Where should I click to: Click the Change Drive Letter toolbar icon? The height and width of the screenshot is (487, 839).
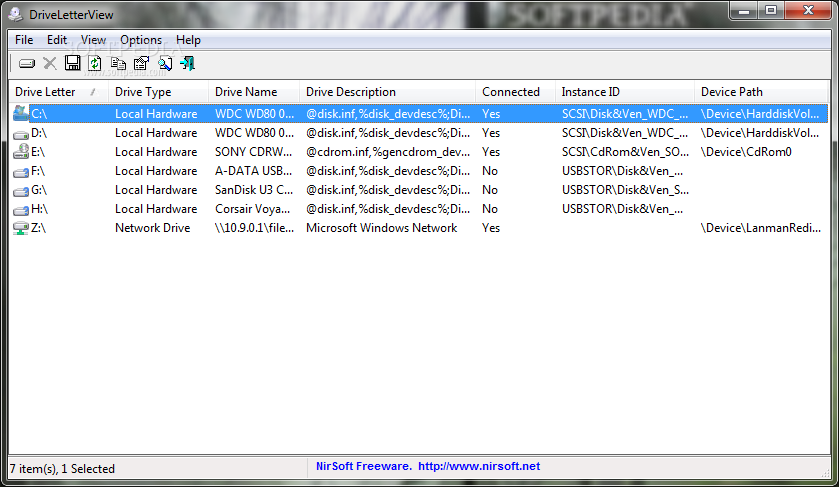click(26, 64)
